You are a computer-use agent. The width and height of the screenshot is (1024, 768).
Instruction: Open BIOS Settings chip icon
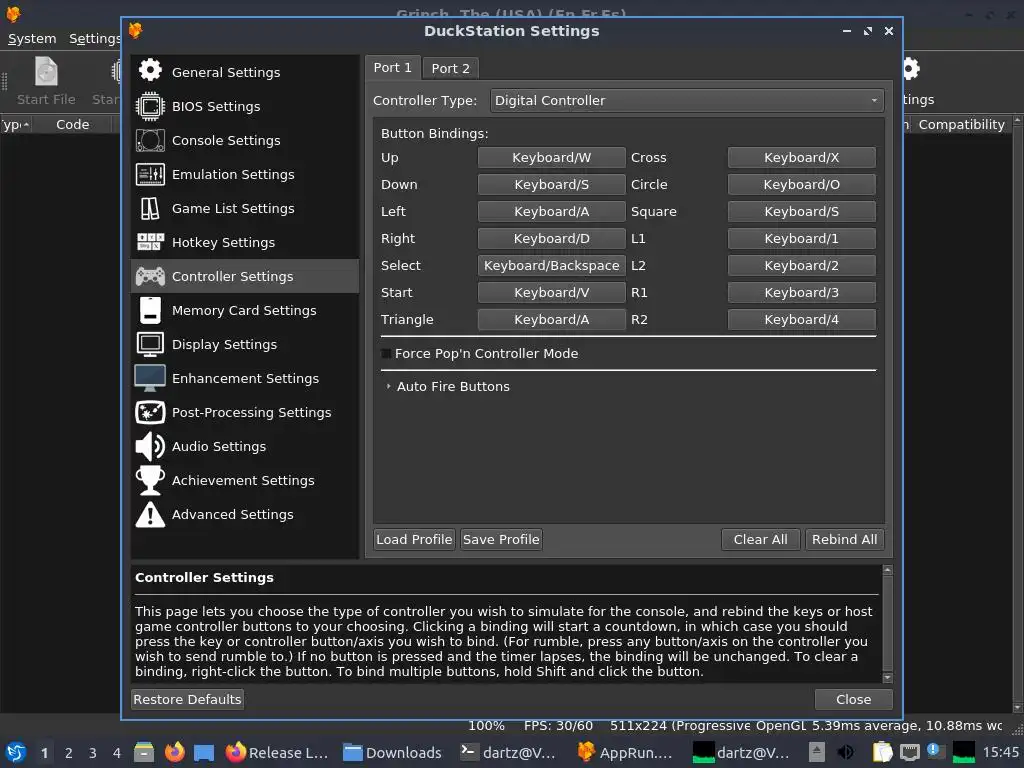point(150,106)
